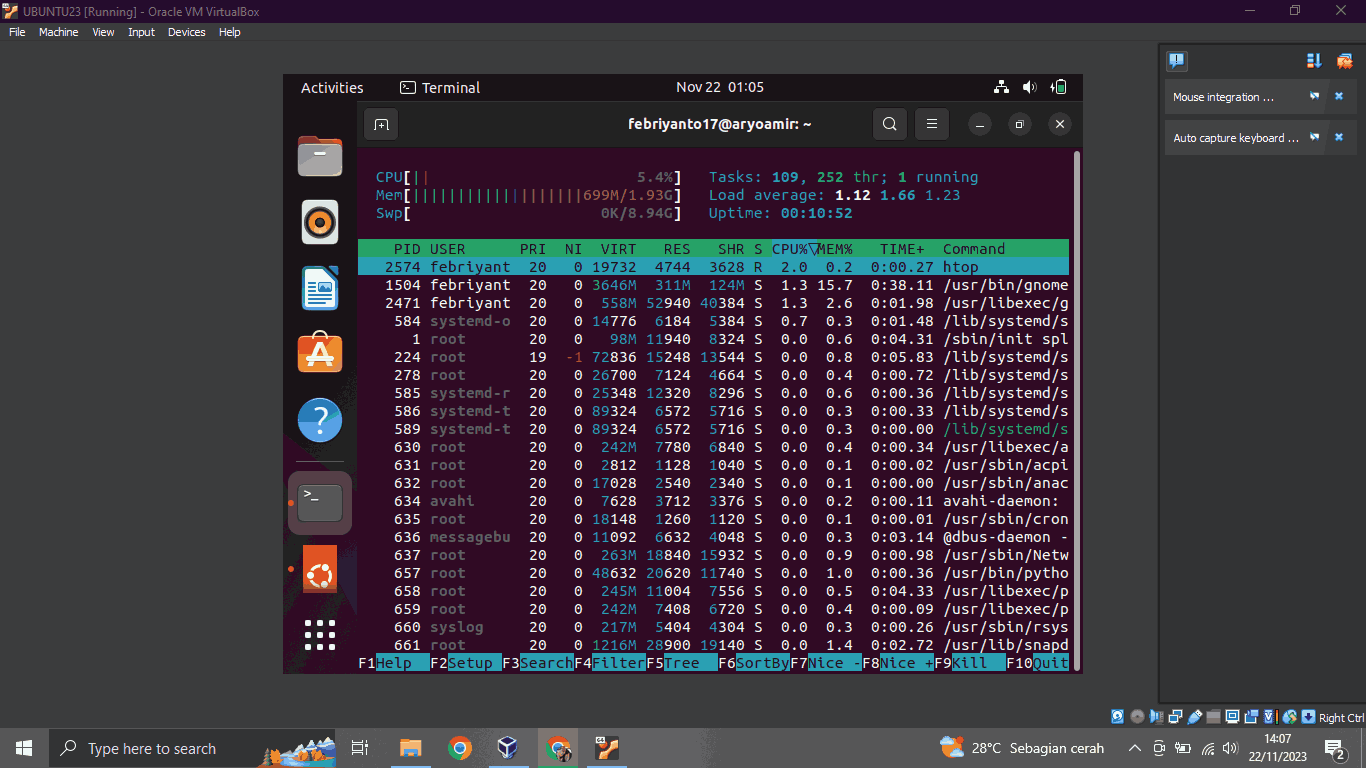1366x768 pixels.
Task: Click hard disk indicator in VirtualBox status bar
Action: click(x=1118, y=717)
